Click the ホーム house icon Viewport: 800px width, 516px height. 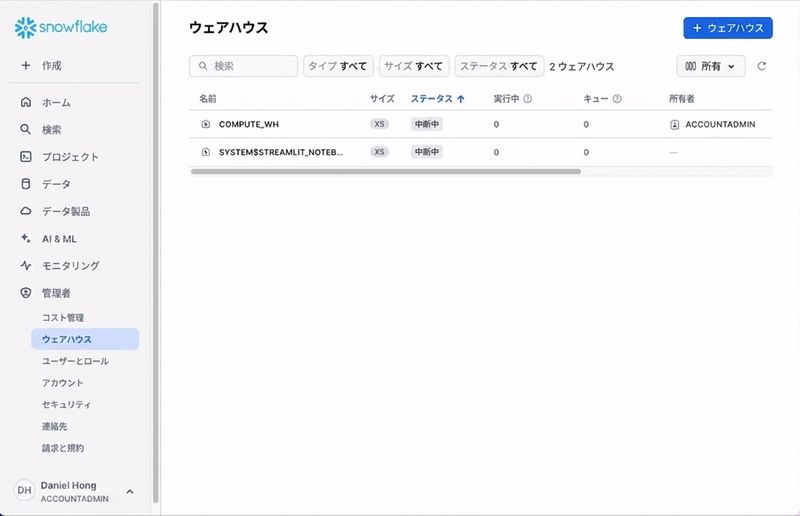click(x=26, y=102)
